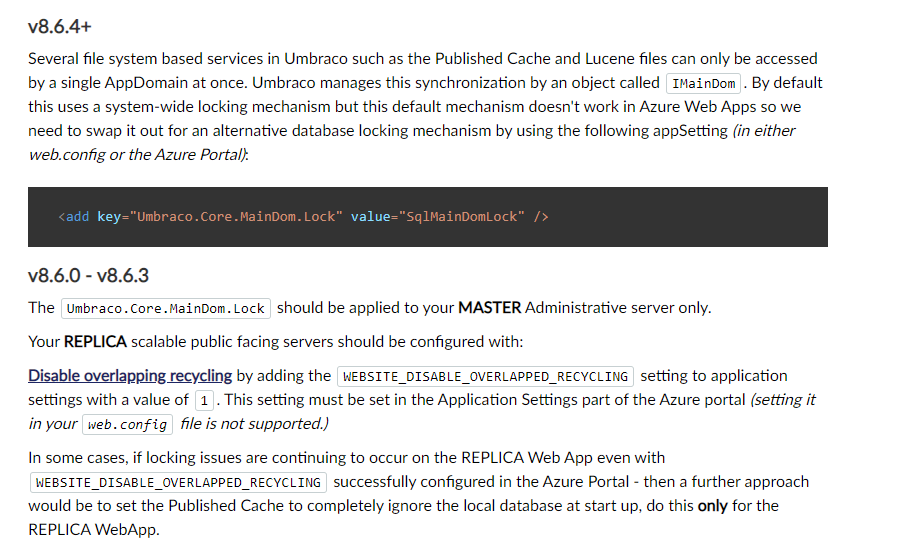Screen dimensions: 899x549
Task: Click the SqlMainDomLock value in code block
Action: click(x=462, y=217)
